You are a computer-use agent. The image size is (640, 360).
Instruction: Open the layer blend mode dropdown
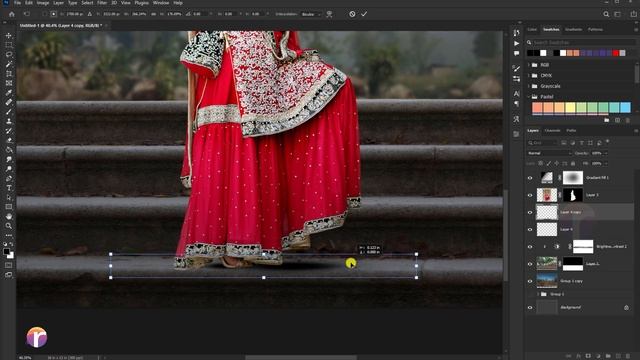(x=549, y=153)
